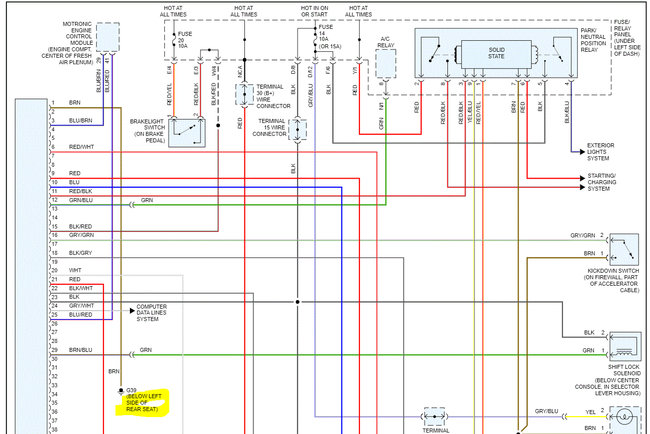Click the Fuse 20 10A fuse symbol

tap(174, 41)
